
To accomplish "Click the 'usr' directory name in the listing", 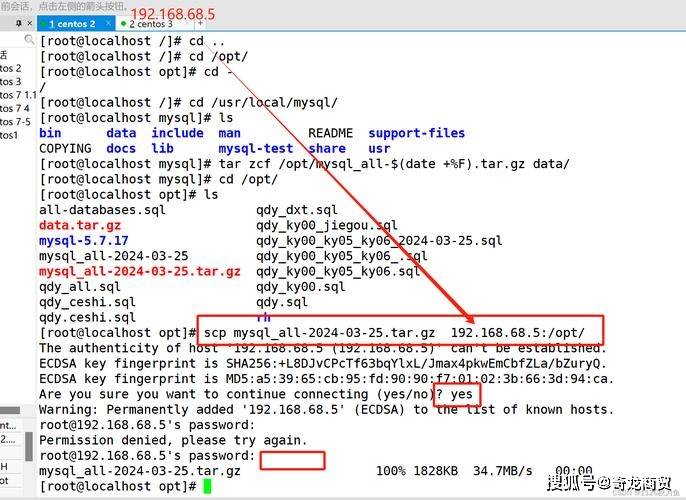I will 379,149.
